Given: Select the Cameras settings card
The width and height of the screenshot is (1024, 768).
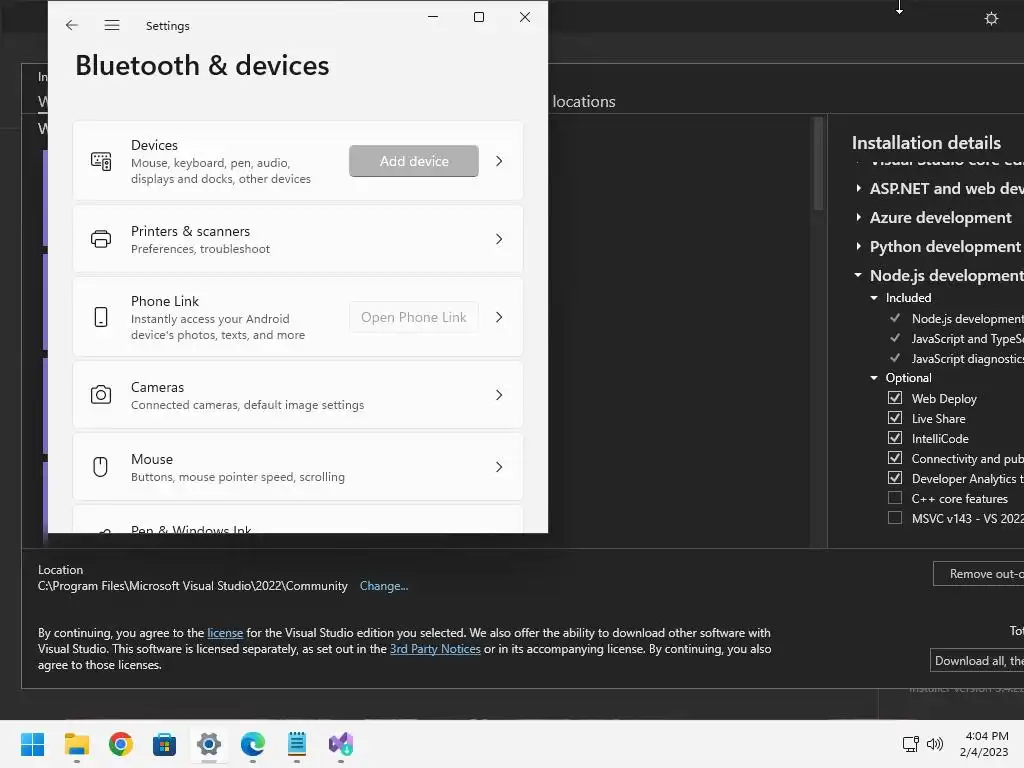Looking at the screenshot, I should [x=298, y=395].
